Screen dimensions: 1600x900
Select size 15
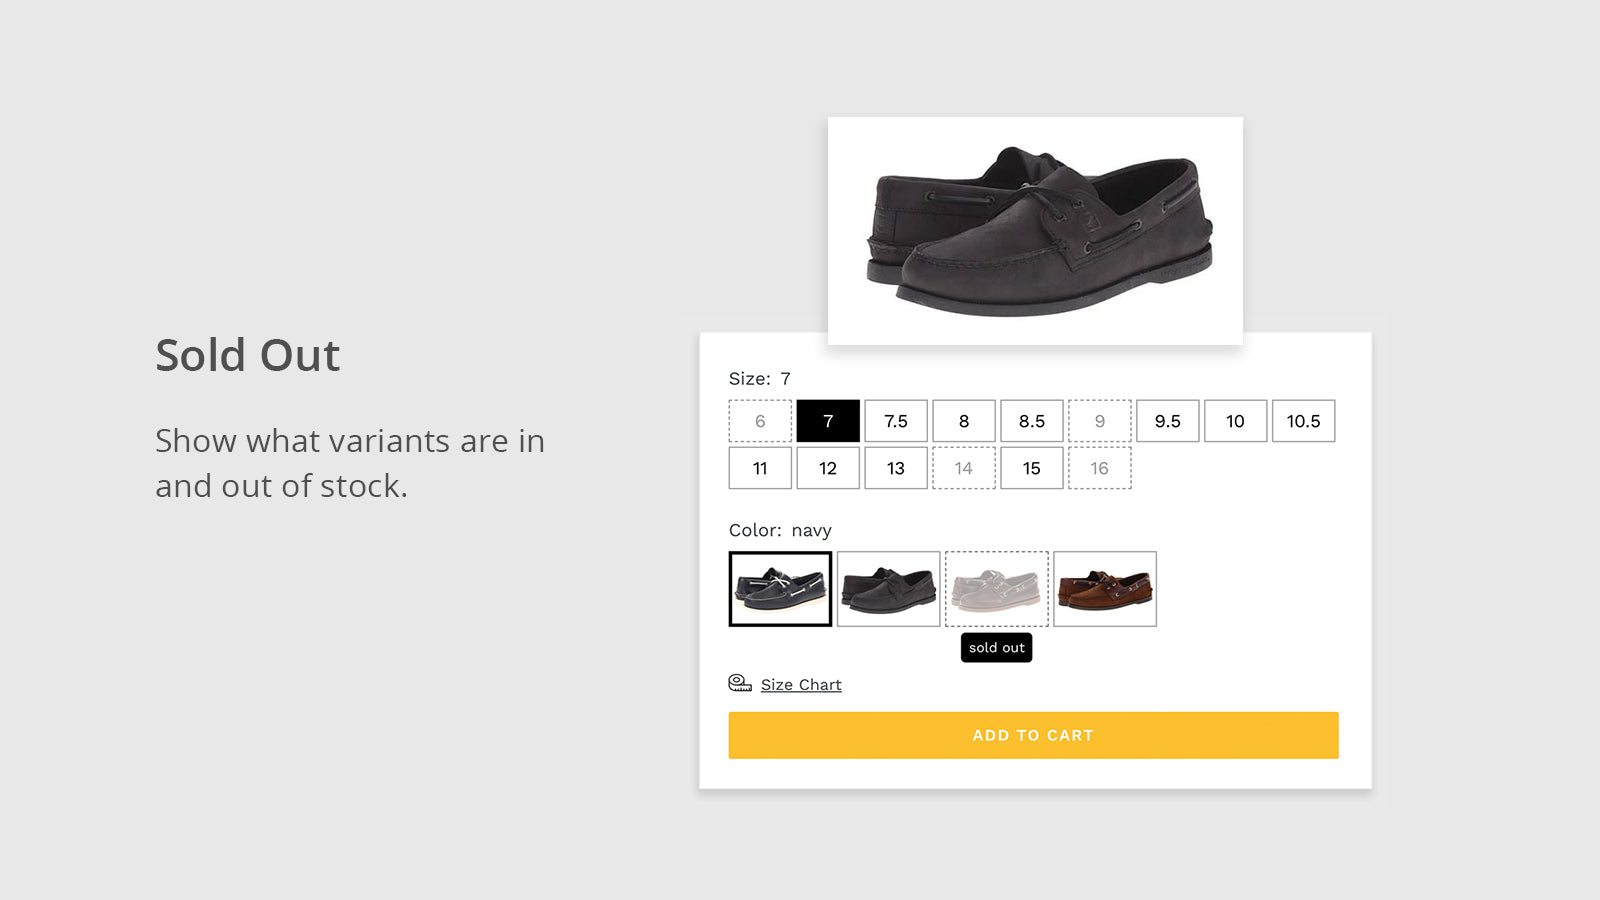click(x=1031, y=468)
